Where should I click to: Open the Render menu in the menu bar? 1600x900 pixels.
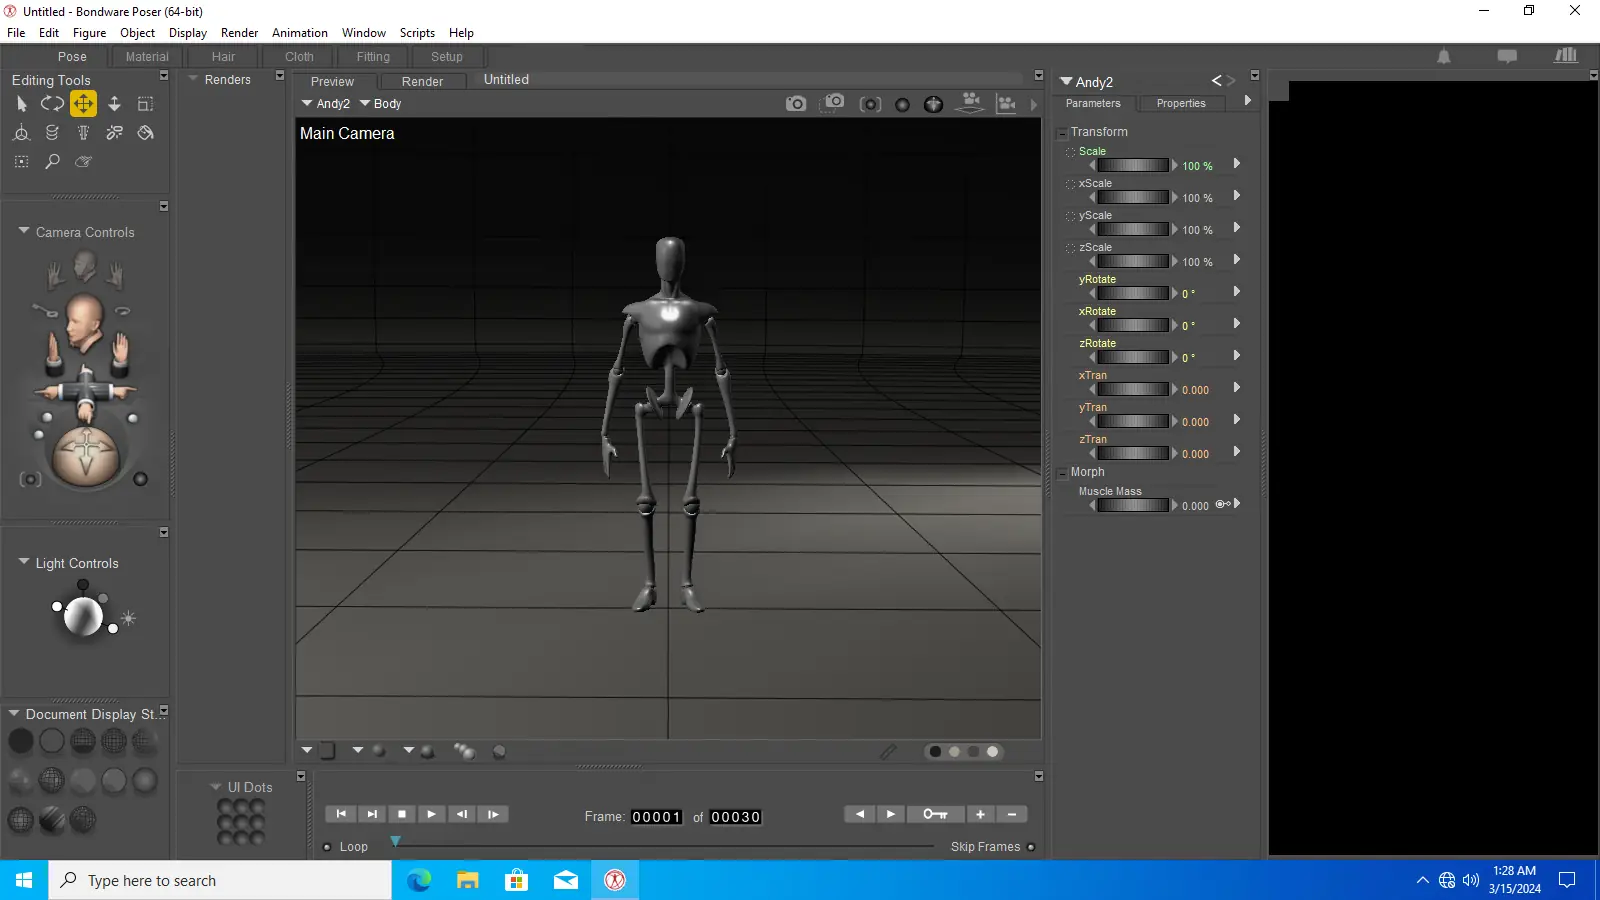coord(239,33)
